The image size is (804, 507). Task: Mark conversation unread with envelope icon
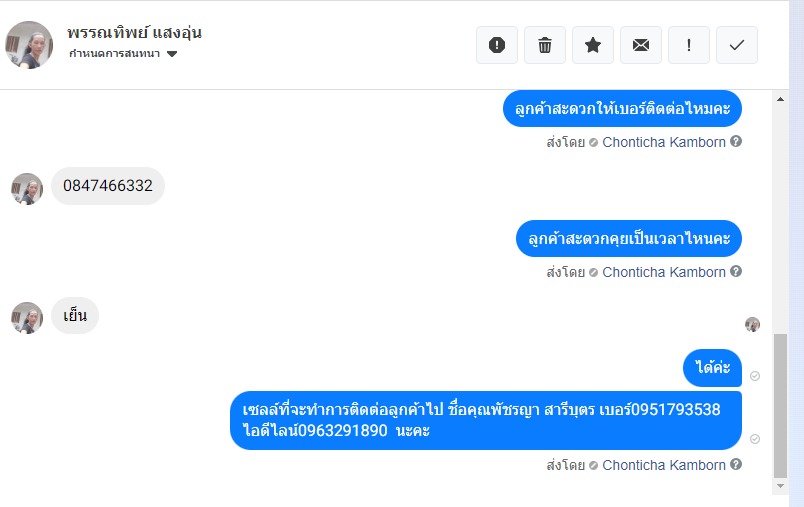click(641, 45)
